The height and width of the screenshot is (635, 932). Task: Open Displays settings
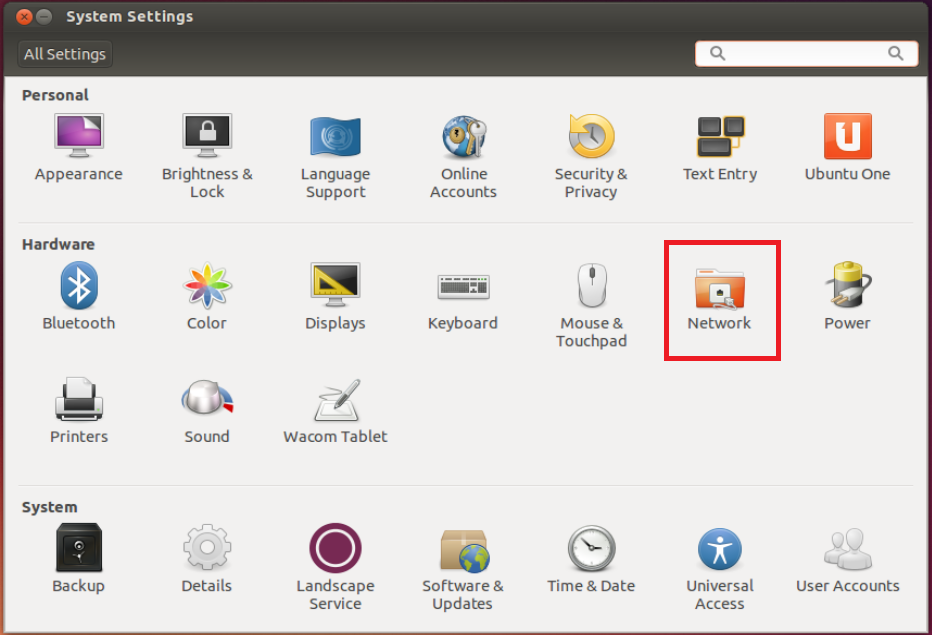click(335, 296)
